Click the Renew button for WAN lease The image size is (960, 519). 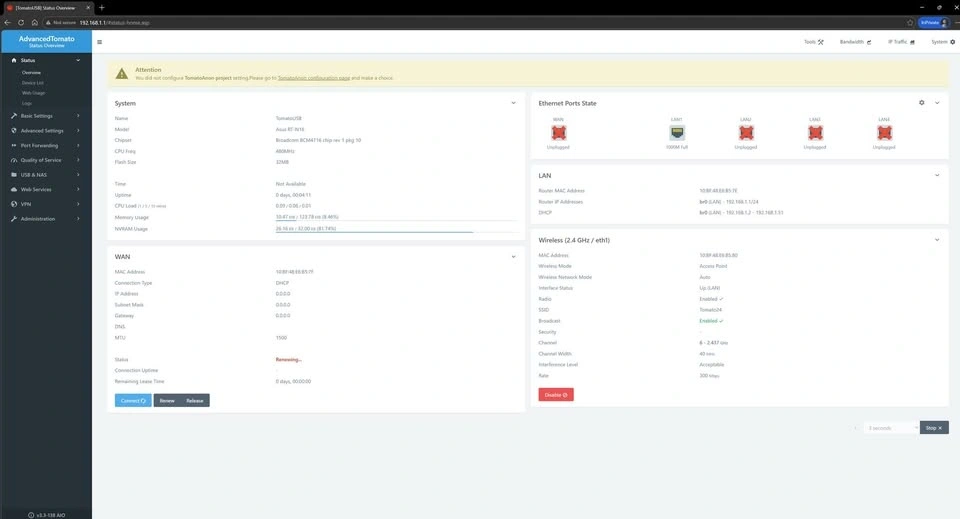coord(167,400)
